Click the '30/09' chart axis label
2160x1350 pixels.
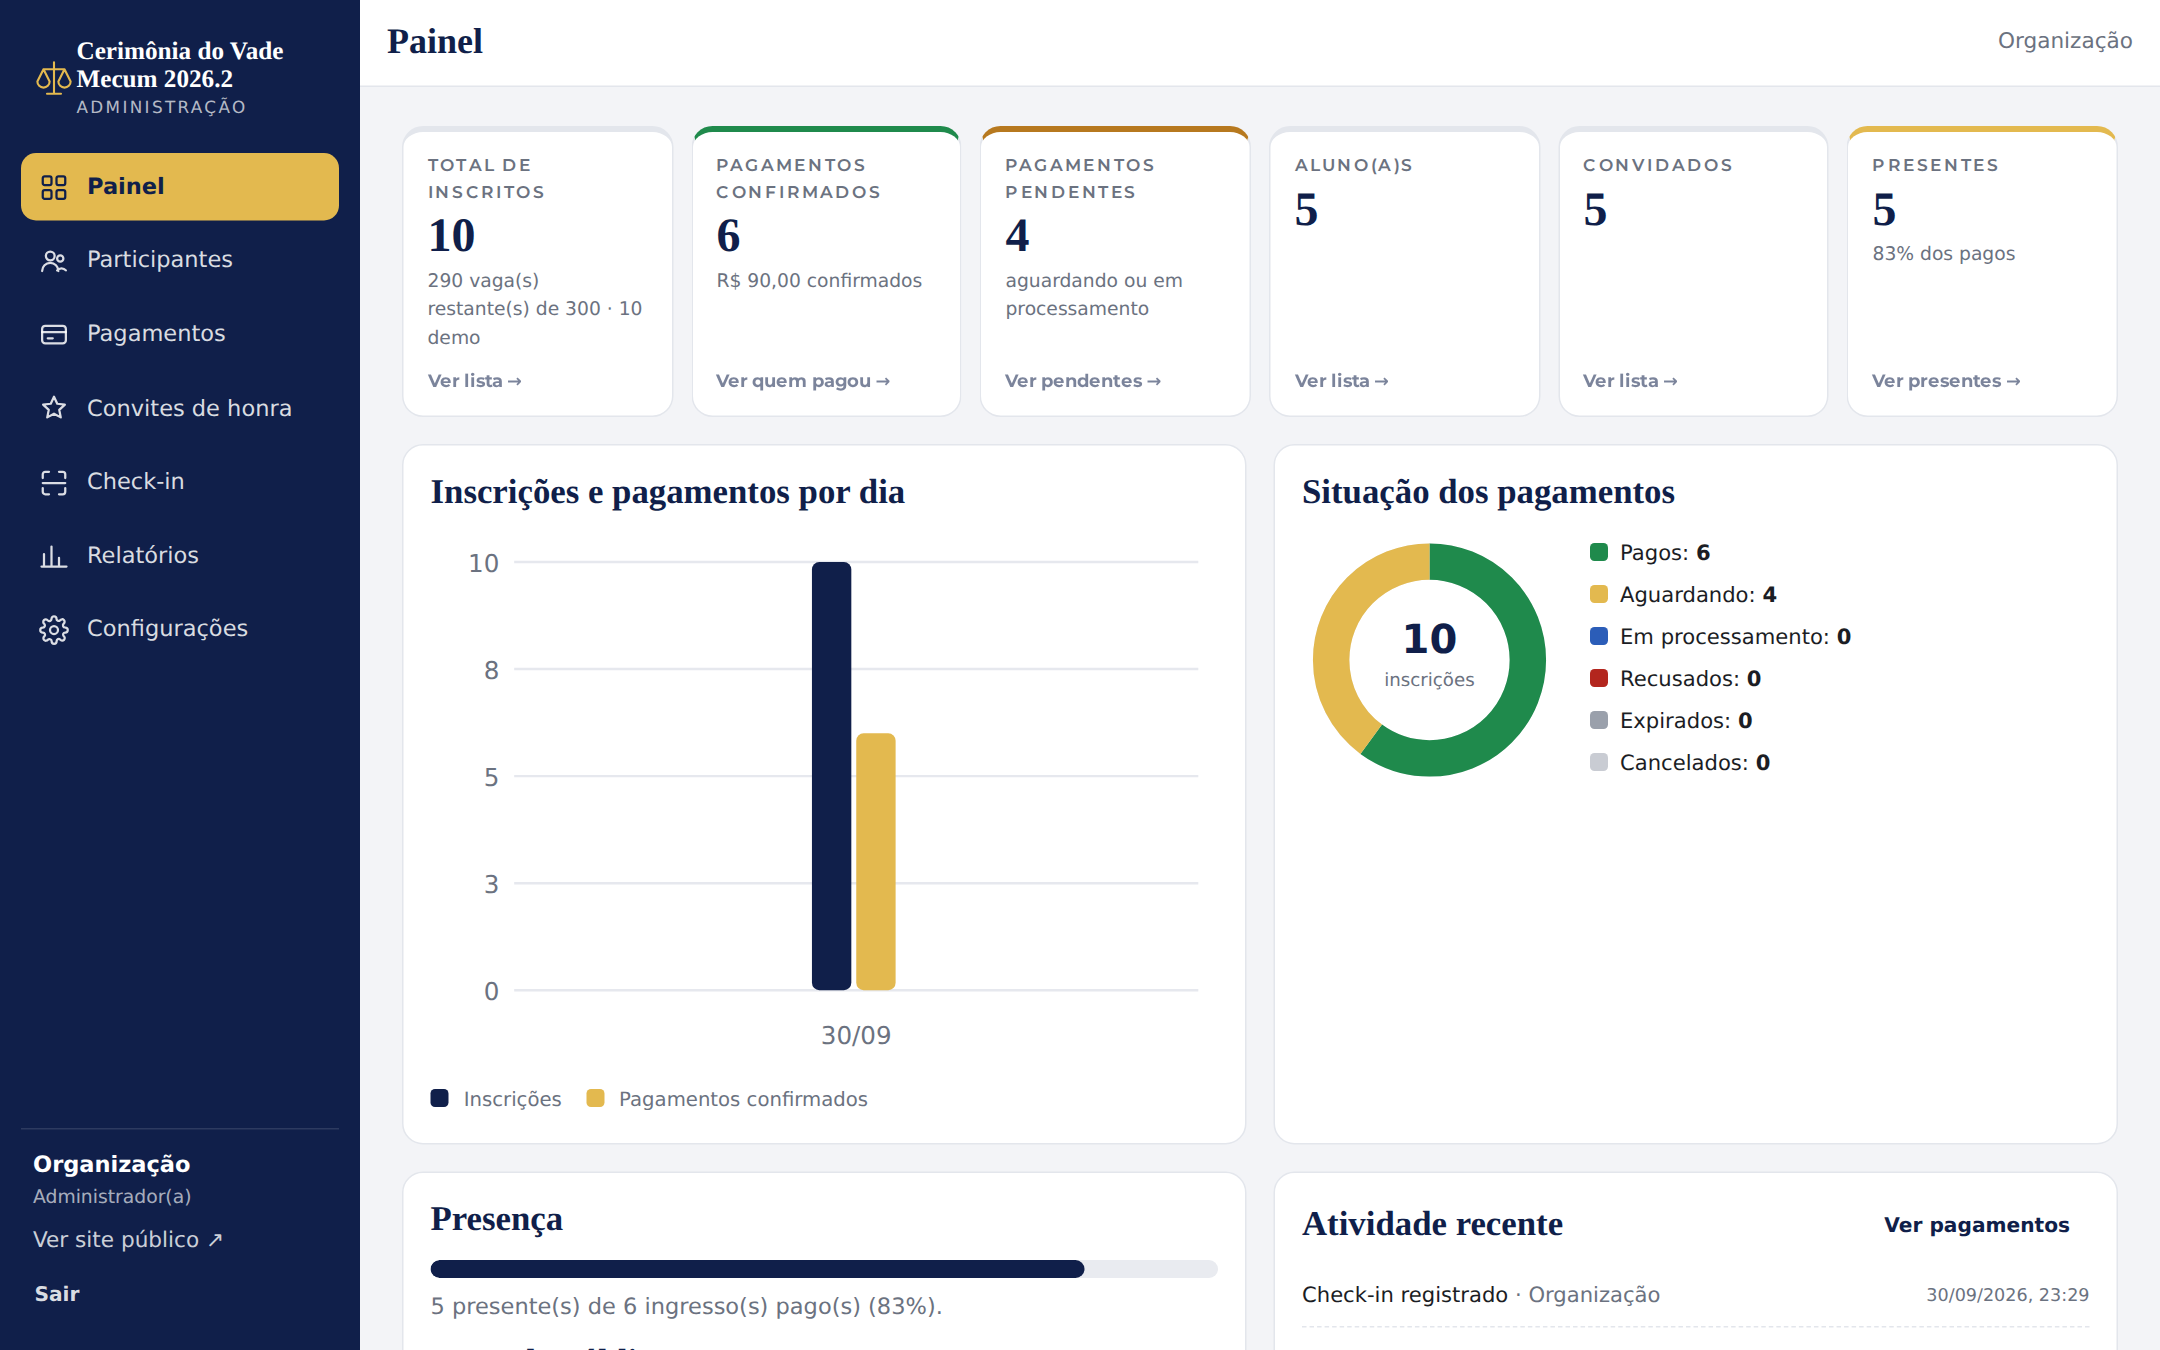856,1035
